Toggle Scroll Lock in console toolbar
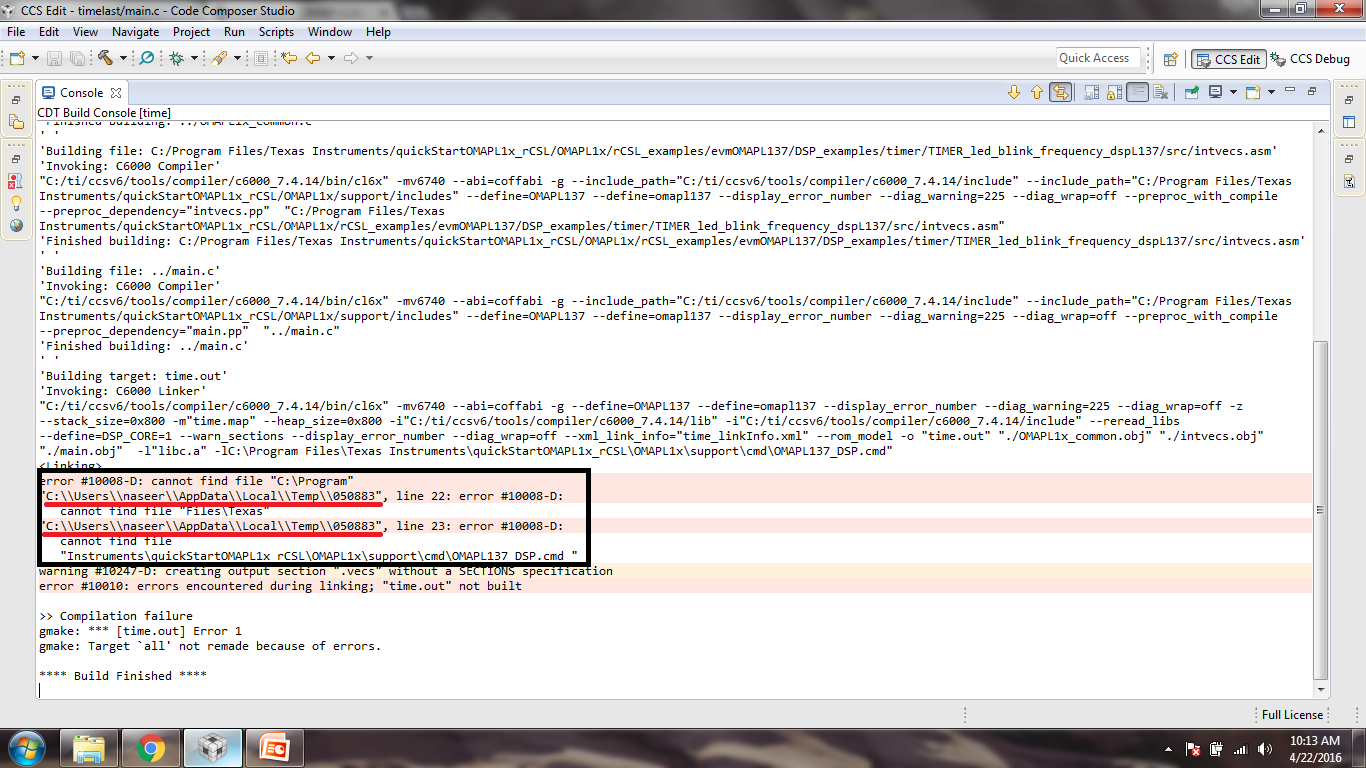This screenshot has width=1366, height=768. (x=1115, y=93)
